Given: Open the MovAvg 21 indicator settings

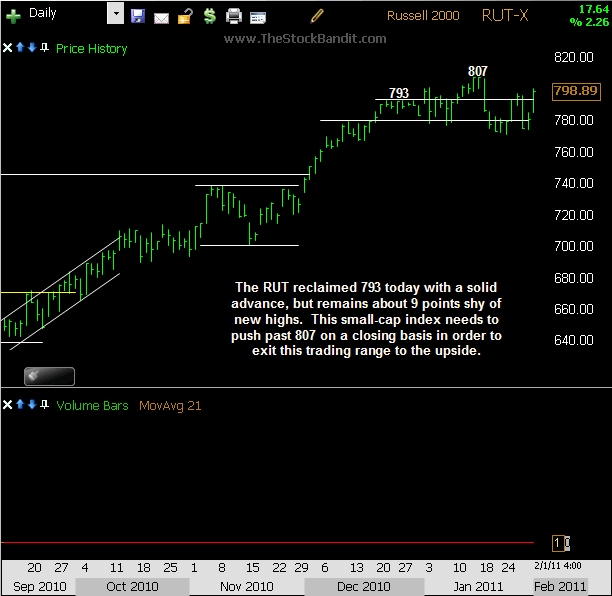Looking at the screenshot, I should pyautogui.click(x=171, y=405).
